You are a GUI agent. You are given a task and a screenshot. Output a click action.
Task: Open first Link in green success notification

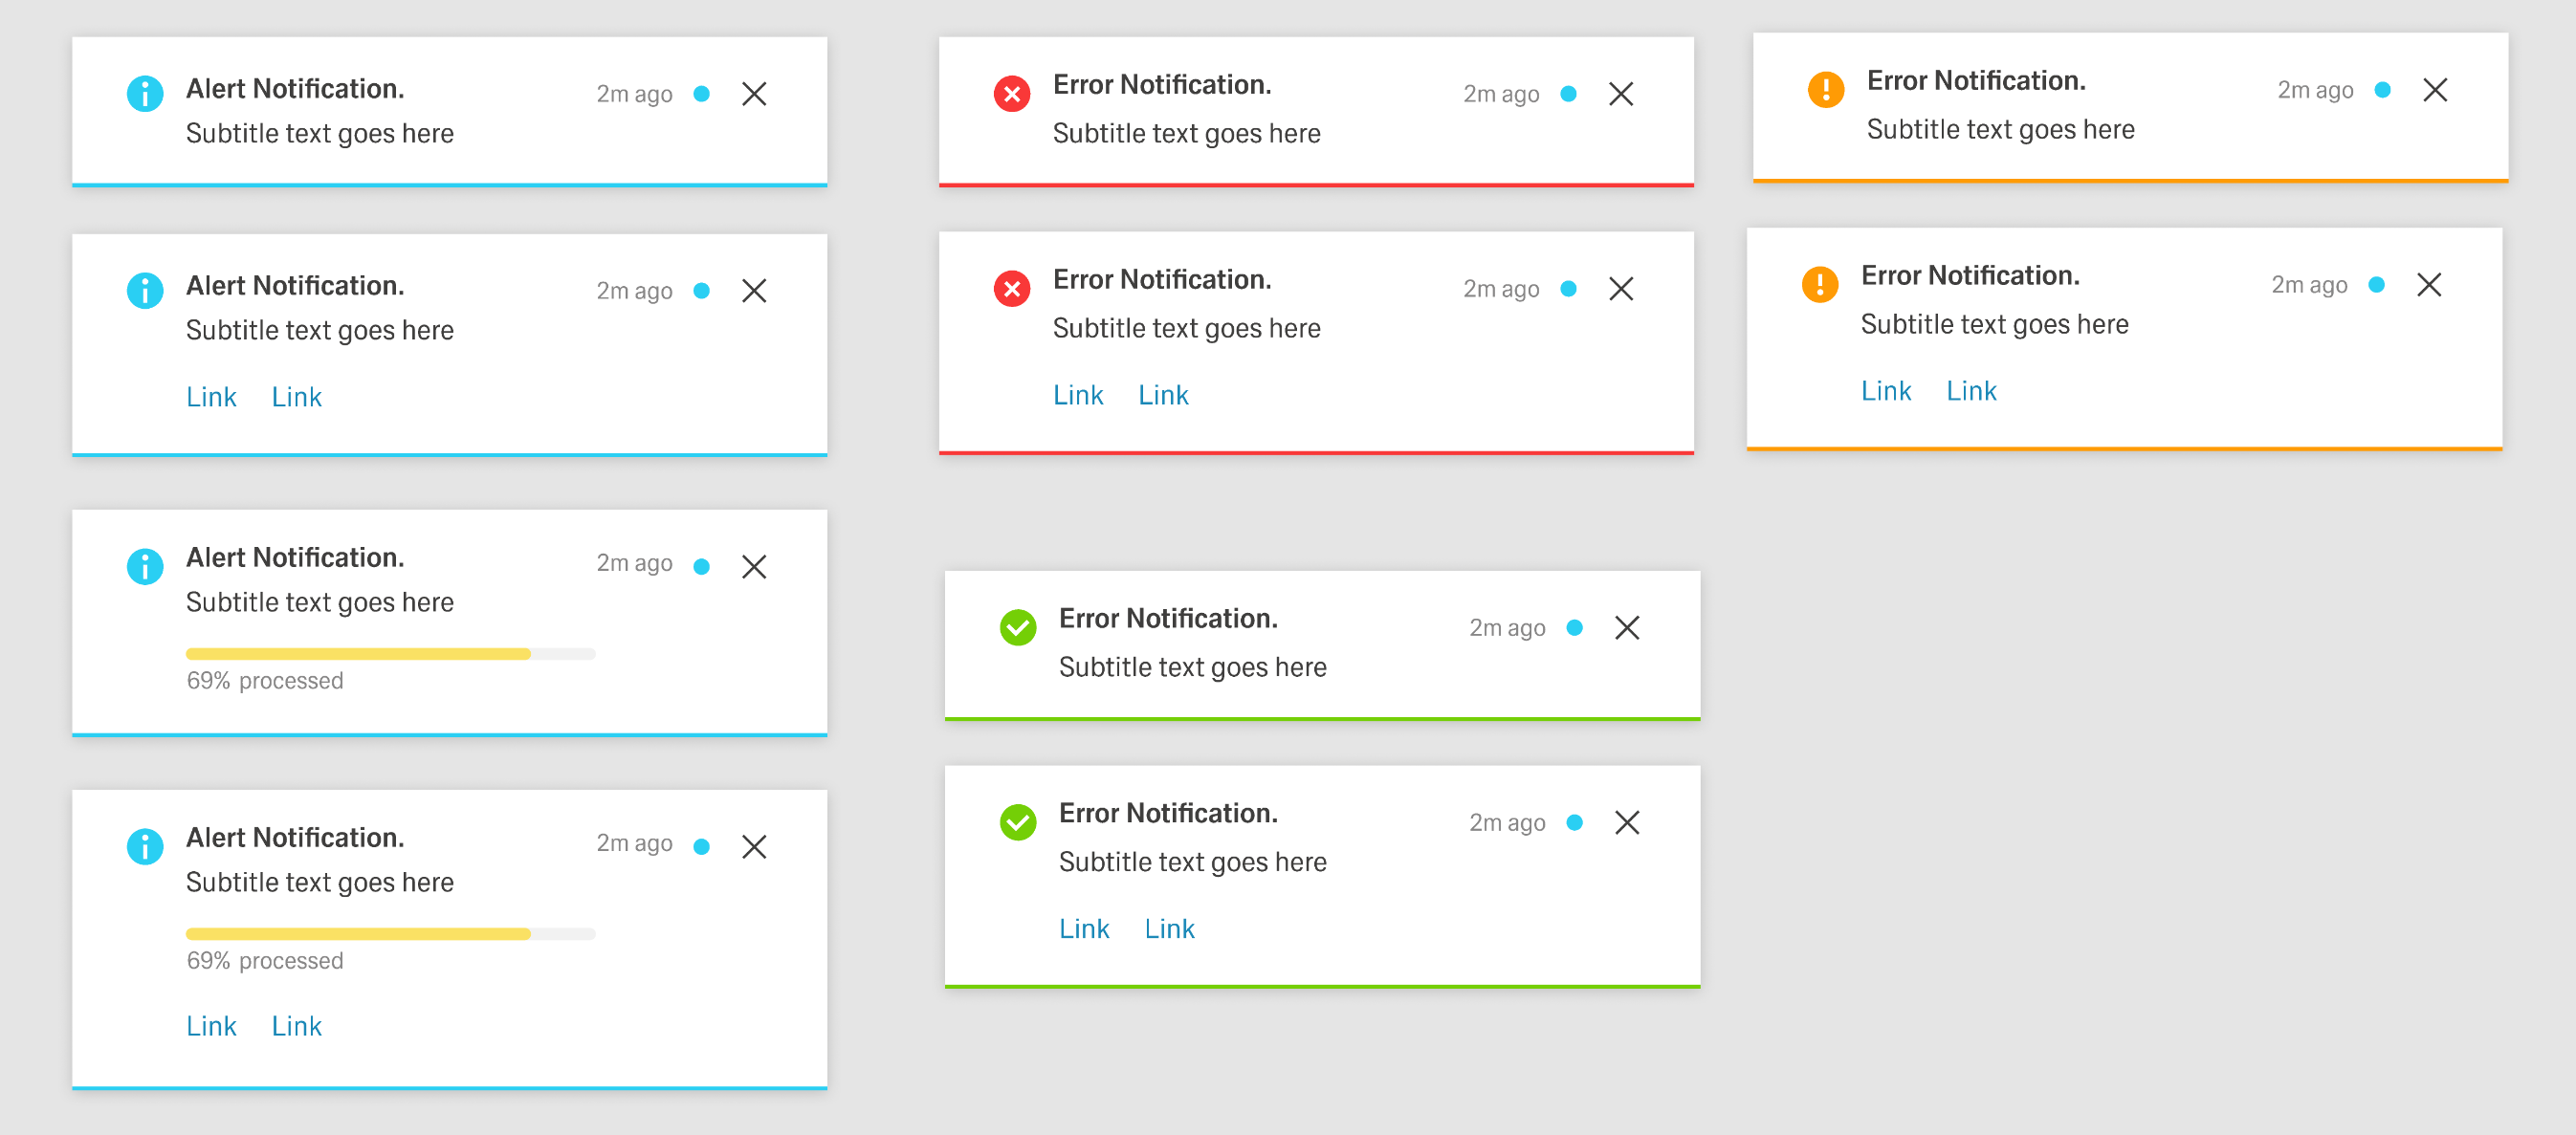click(x=1083, y=929)
